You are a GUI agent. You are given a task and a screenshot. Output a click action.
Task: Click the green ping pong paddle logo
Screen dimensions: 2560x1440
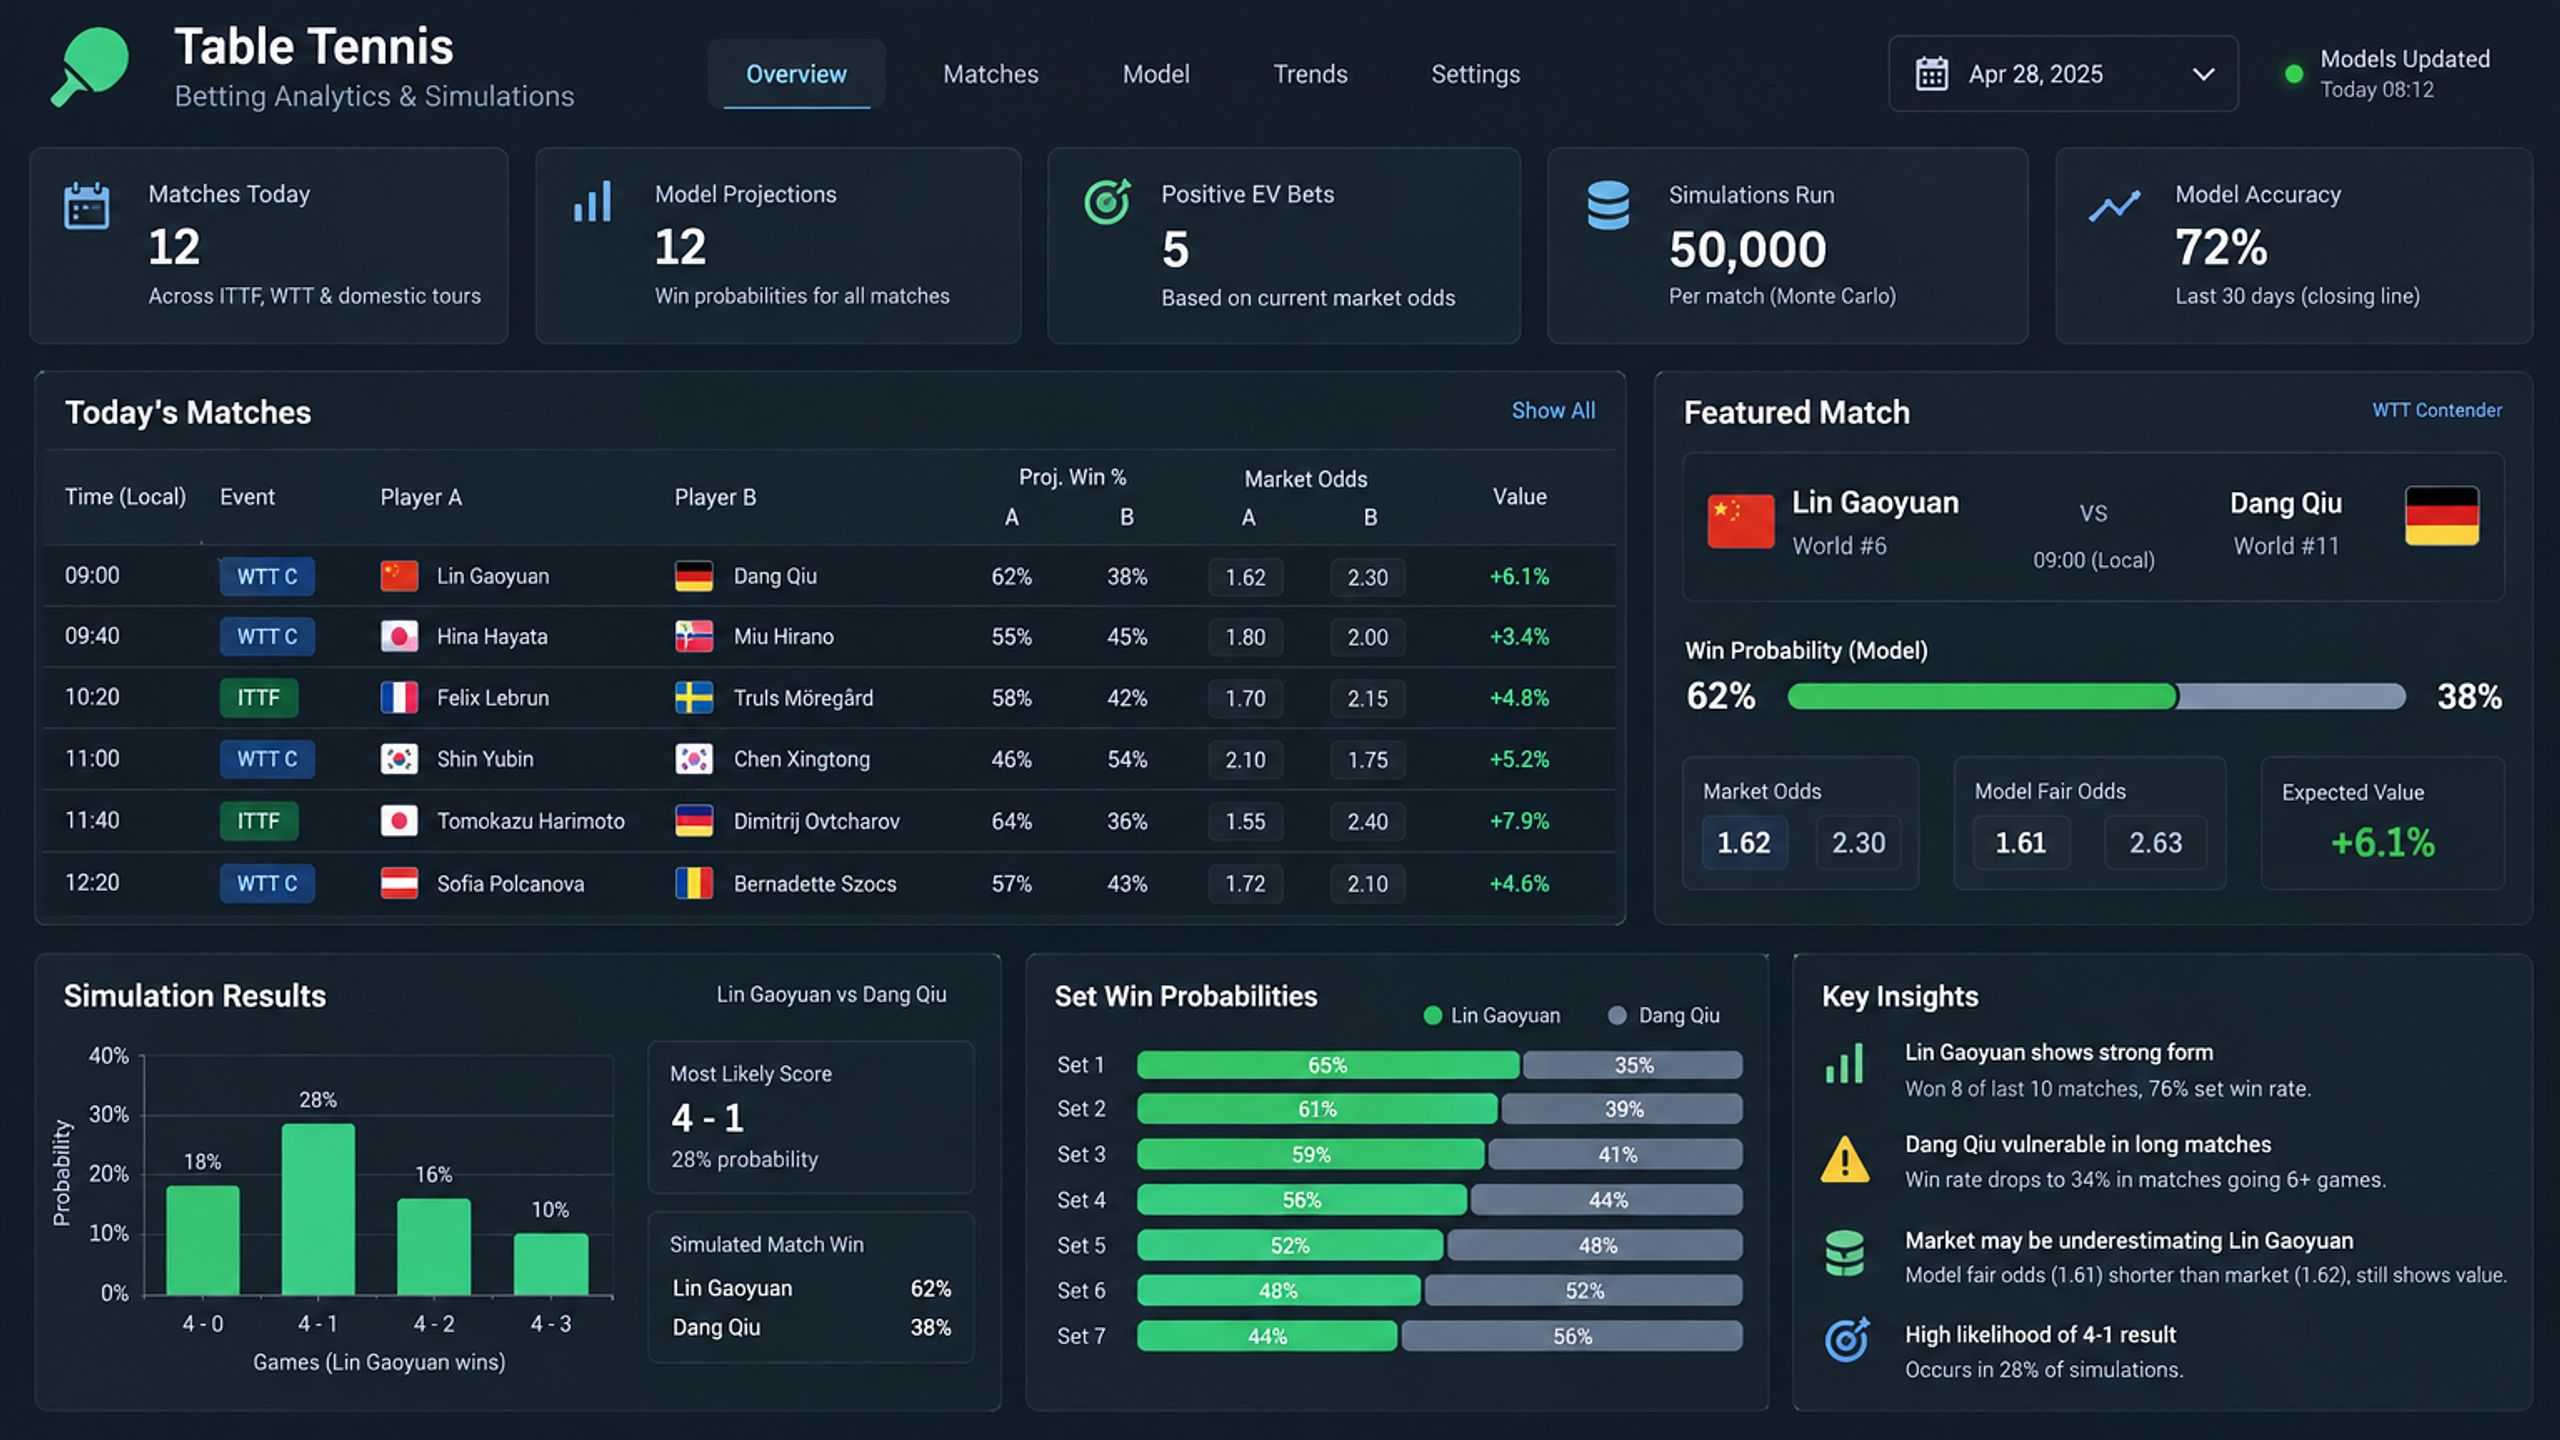pos(90,66)
